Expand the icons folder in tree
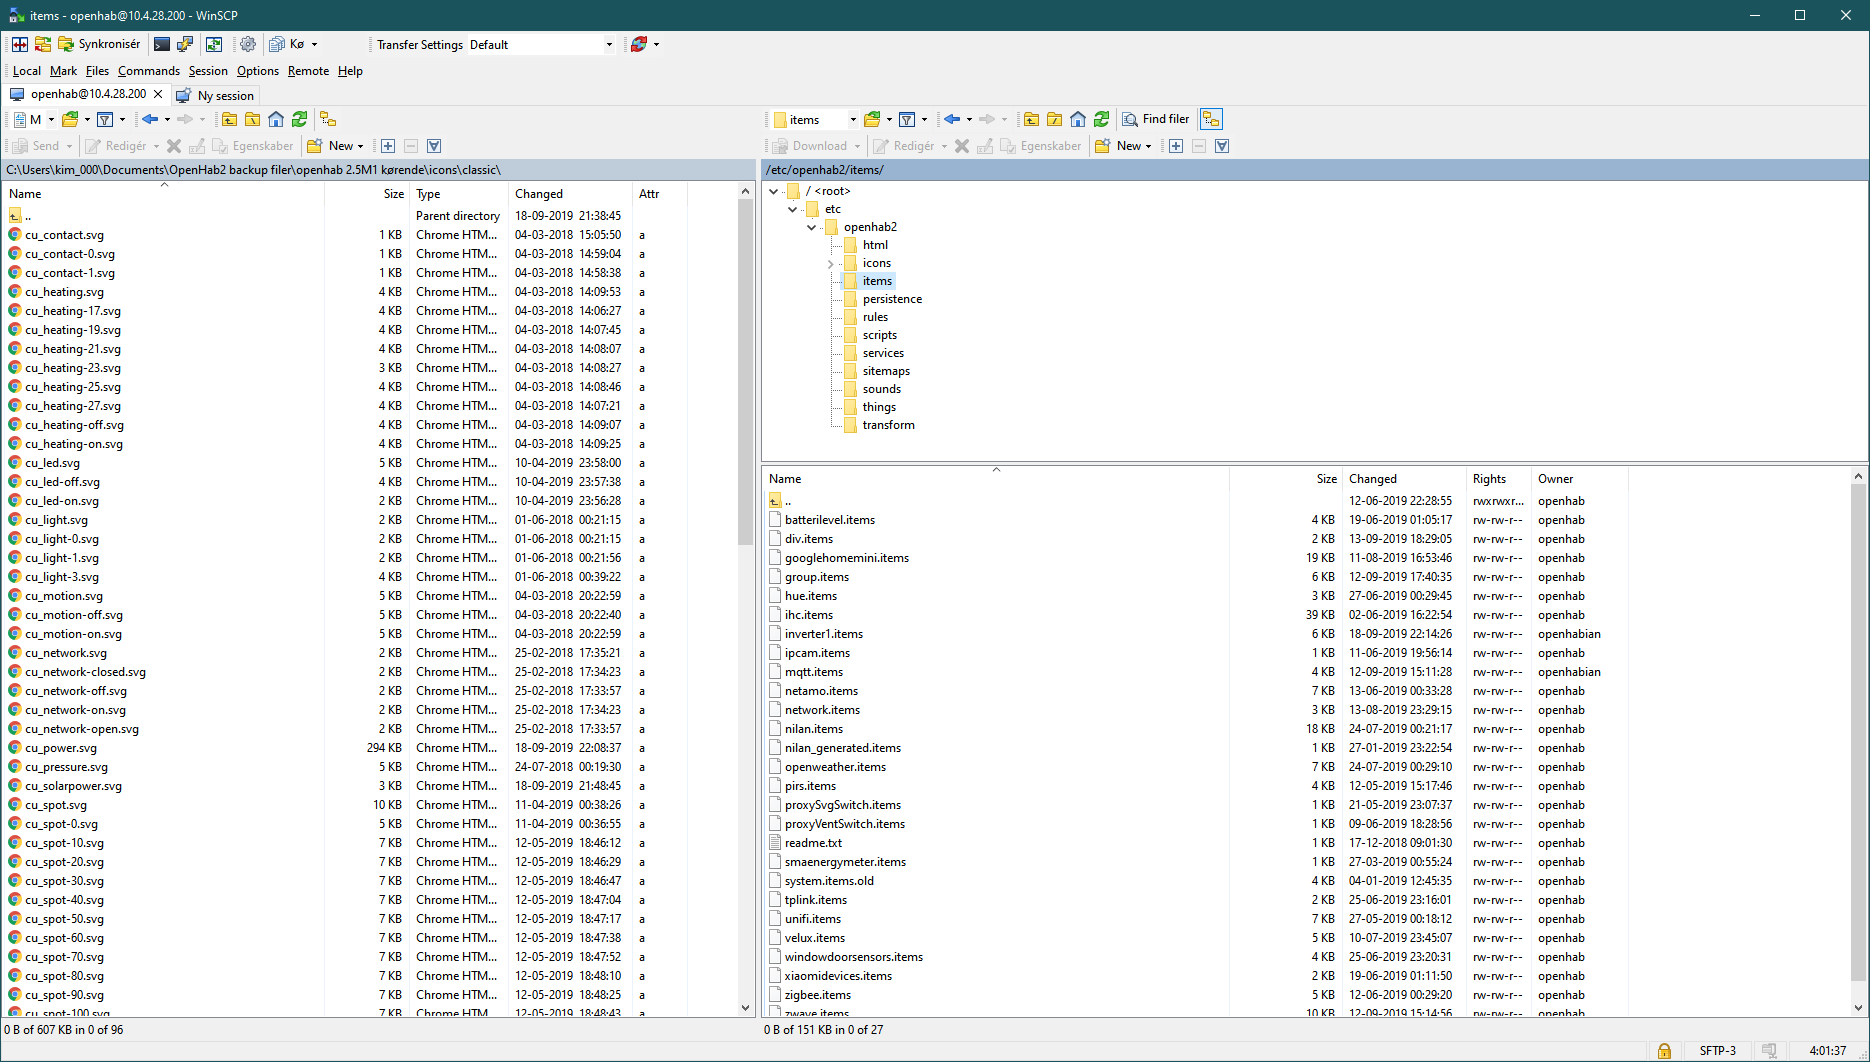The image size is (1870, 1062). coord(830,264)
